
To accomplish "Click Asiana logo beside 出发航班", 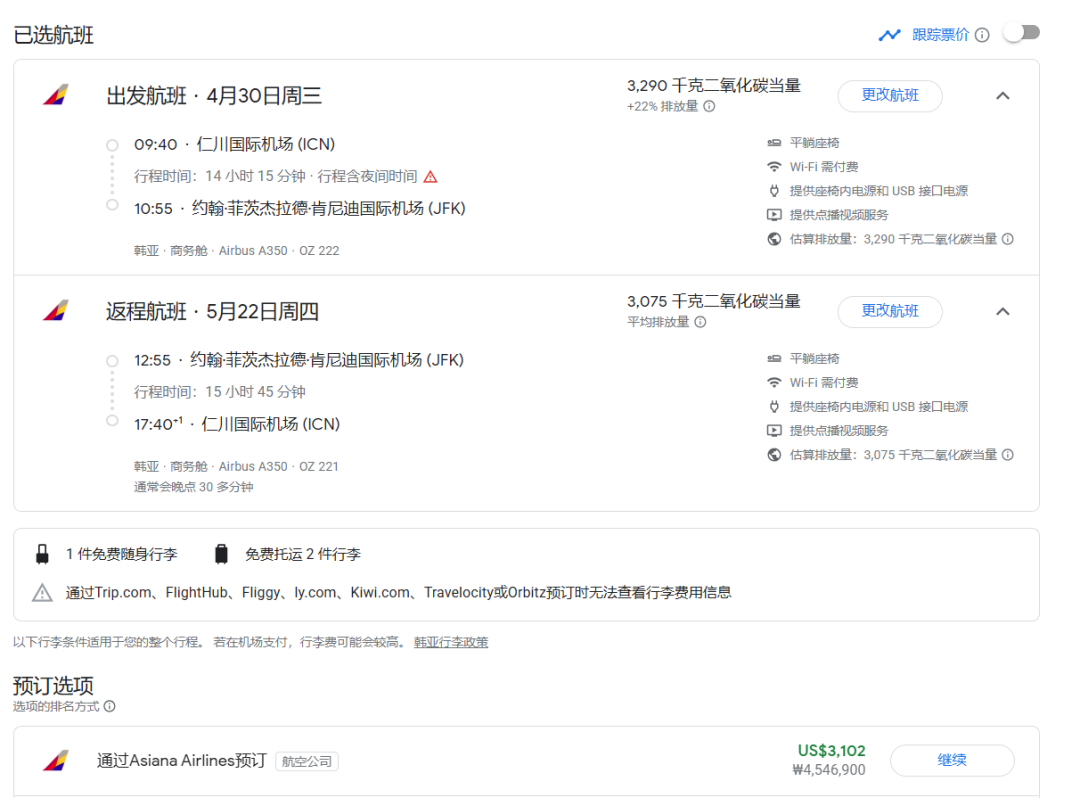I will coord(56,95).
